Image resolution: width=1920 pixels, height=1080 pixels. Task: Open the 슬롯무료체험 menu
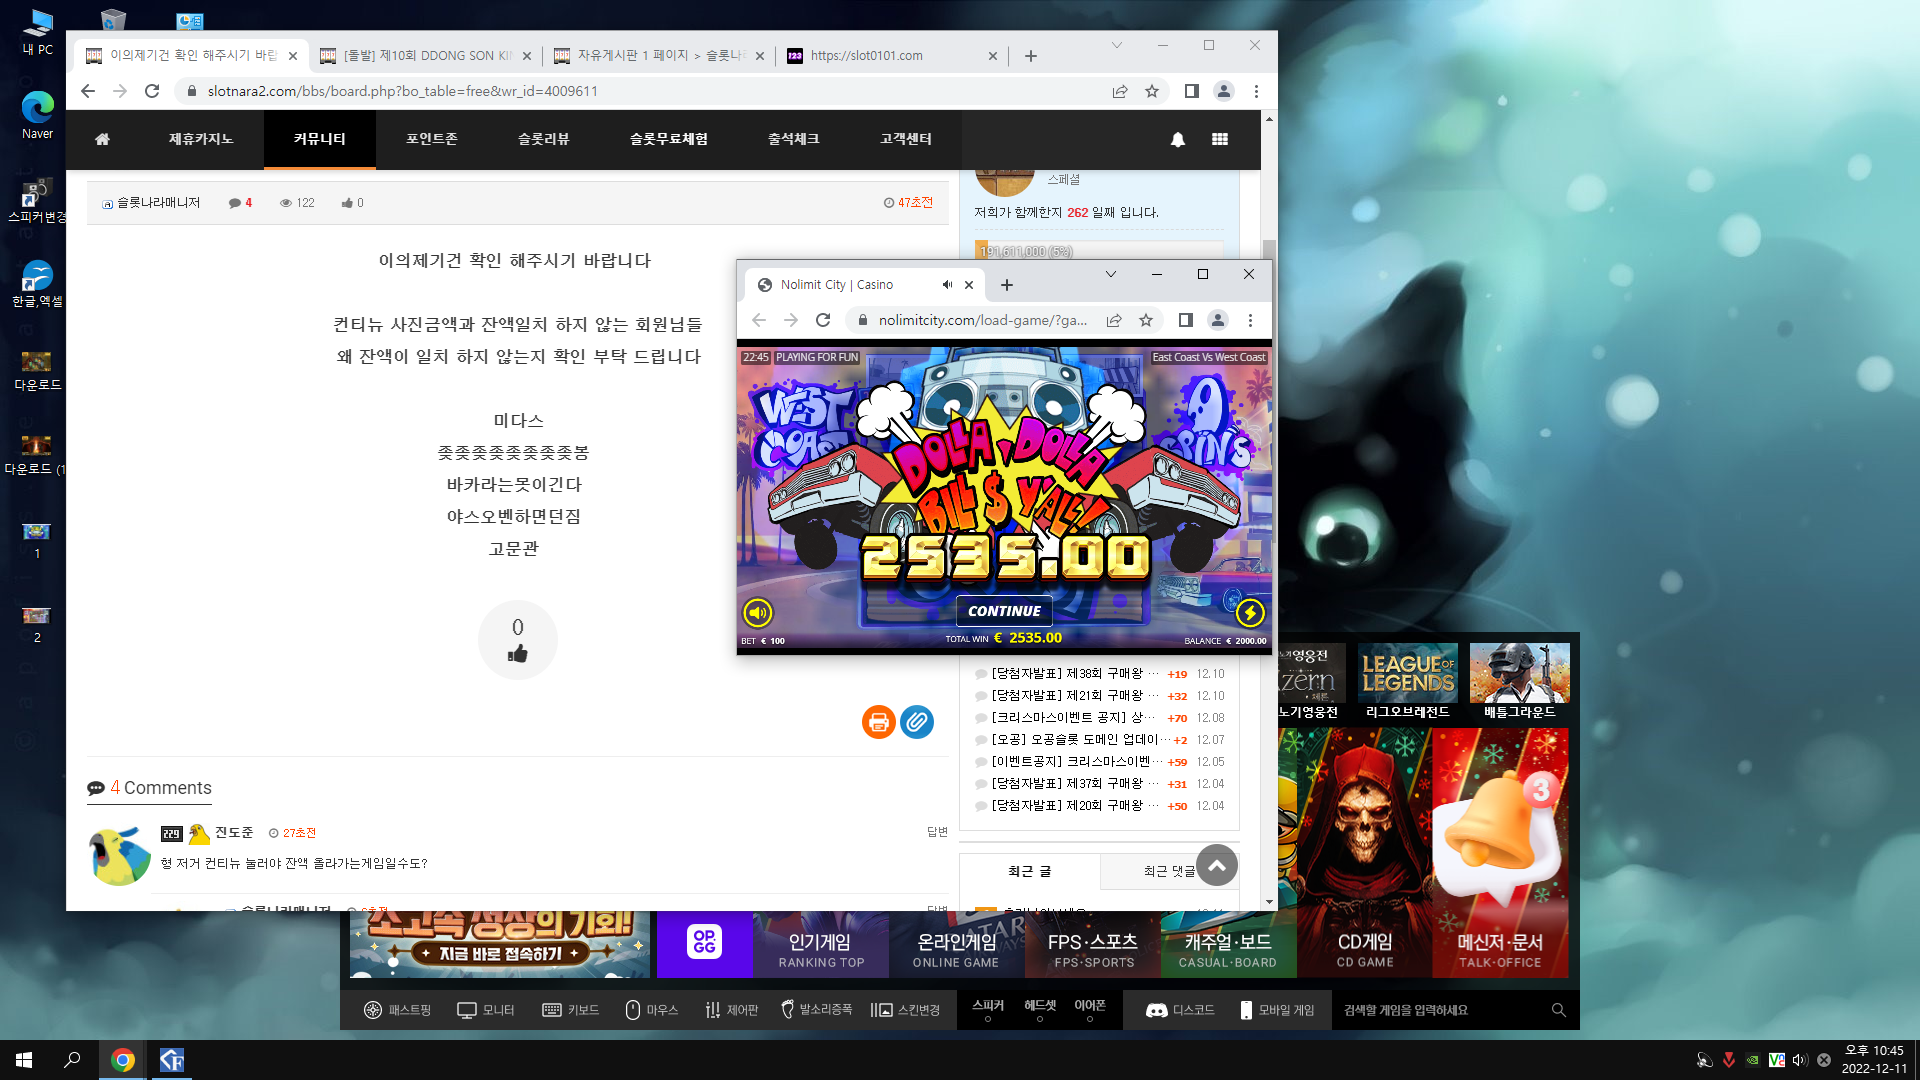[669, 139]
